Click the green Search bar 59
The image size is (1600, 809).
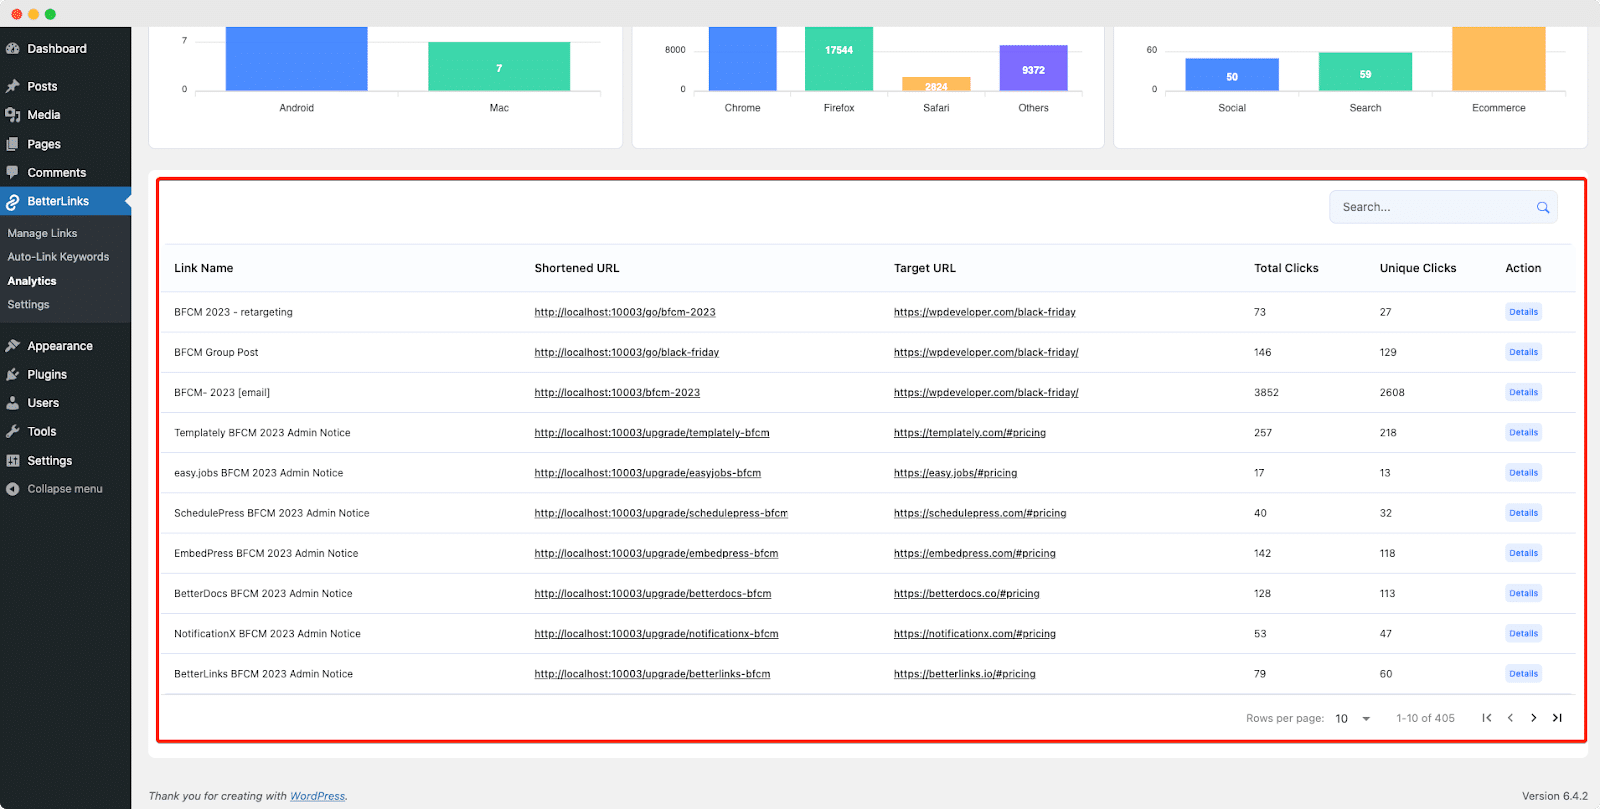pyautogui.click(x=1365, y=72)
